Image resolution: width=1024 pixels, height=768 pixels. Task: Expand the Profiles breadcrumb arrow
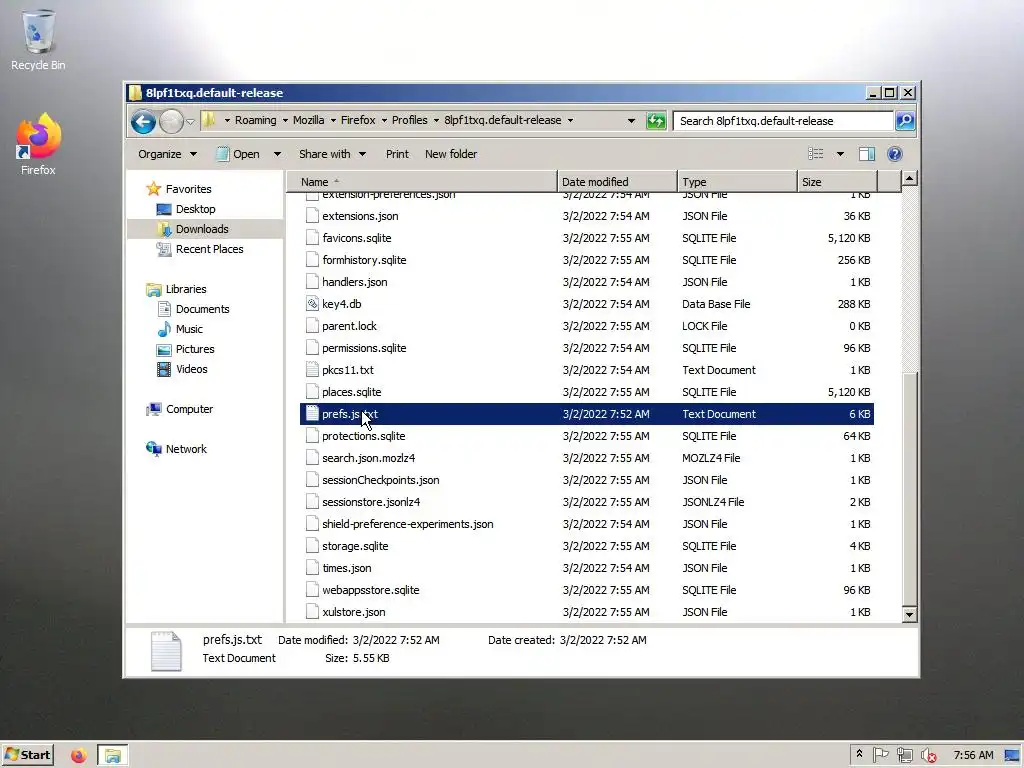point(436,121)
